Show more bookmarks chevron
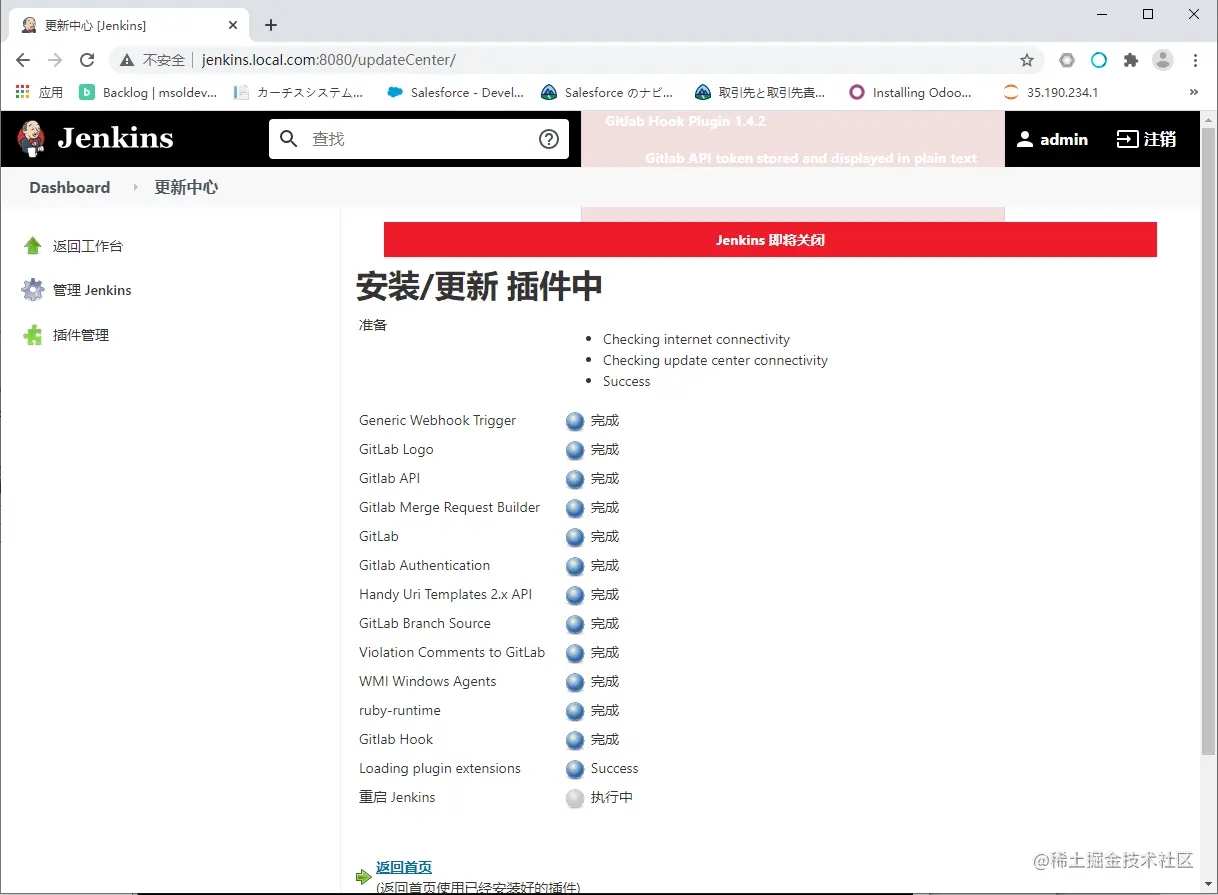 click(x=1193, y=92)
